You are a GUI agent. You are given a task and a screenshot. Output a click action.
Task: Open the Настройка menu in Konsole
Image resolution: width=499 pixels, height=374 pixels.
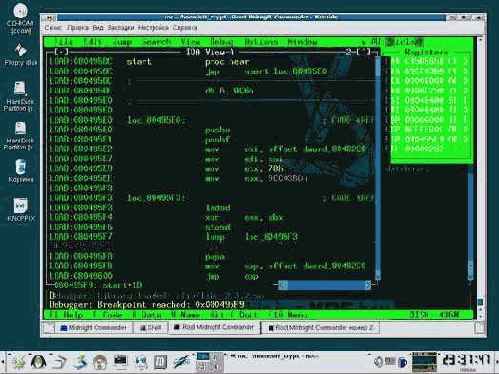153,28
